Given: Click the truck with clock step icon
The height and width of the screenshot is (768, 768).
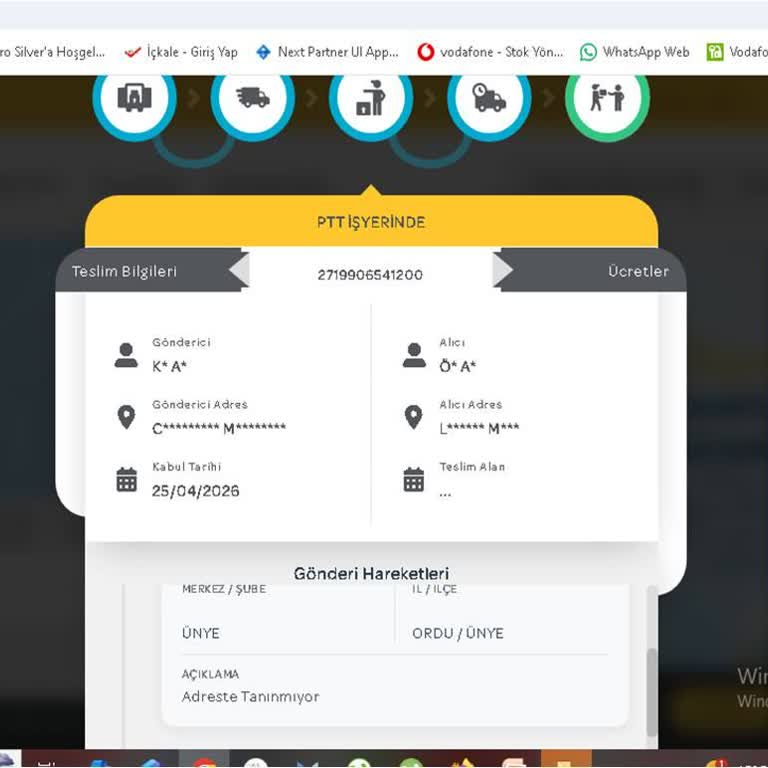Looking at the screenshot, I should click(489, 97).
